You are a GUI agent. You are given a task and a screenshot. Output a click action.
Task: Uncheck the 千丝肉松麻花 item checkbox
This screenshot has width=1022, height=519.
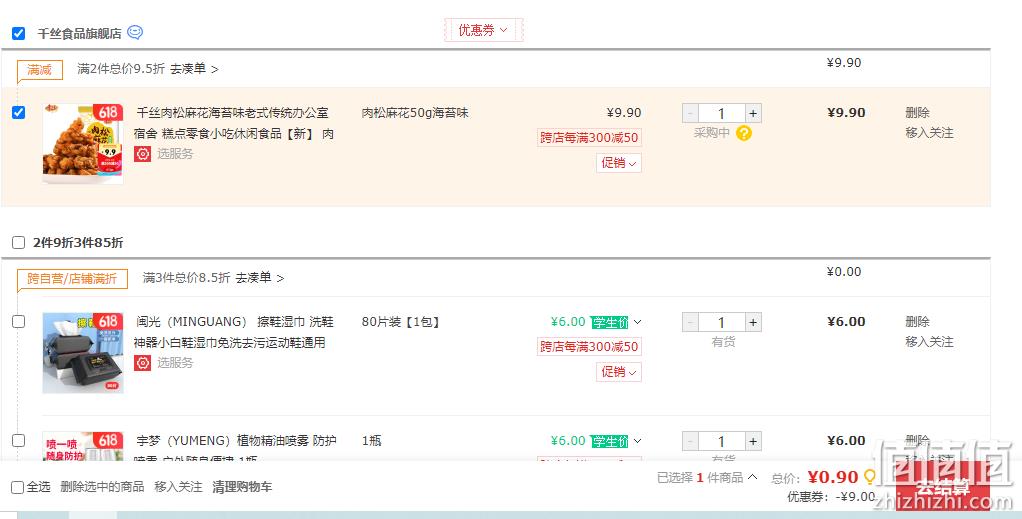18,113
